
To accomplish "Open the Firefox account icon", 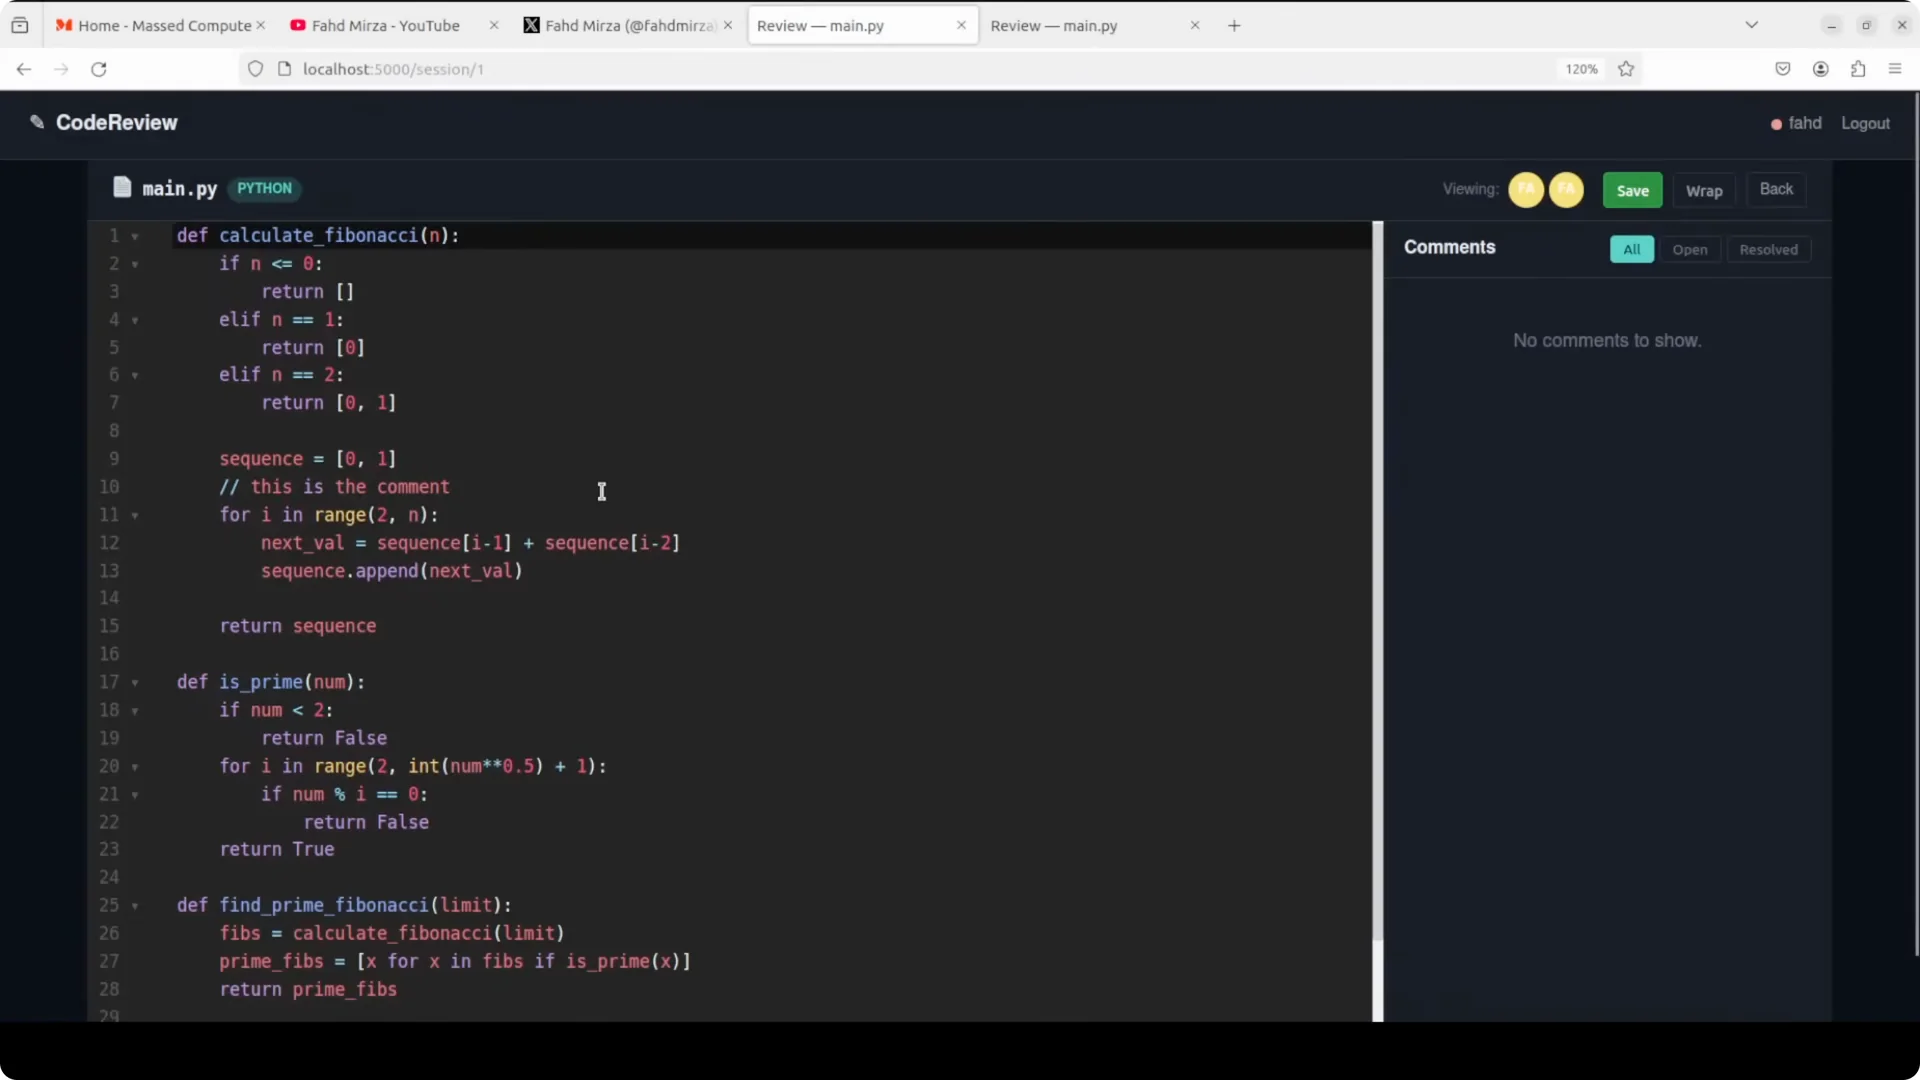I will [1821, 69].
